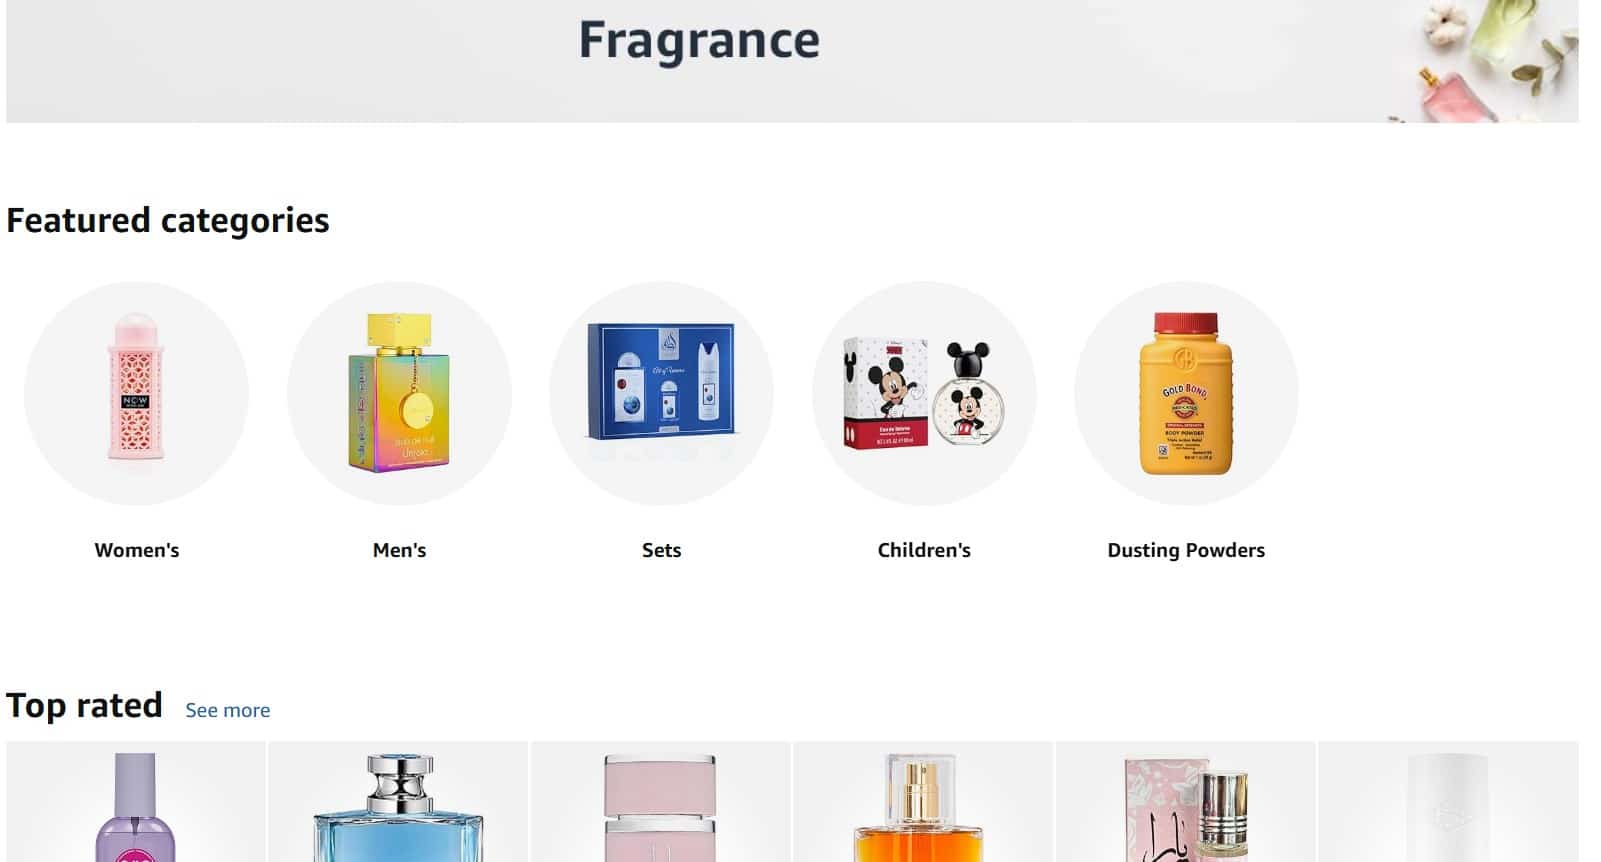View the purple perfume bottle product
1601x862 pixels.
136,802
